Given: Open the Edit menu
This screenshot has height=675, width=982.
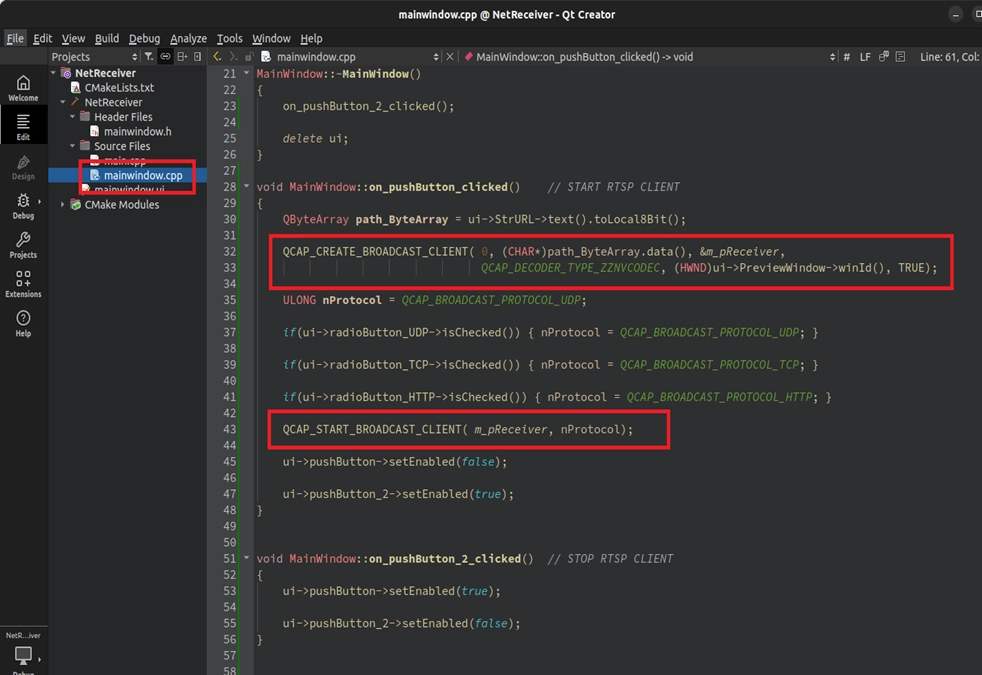Looking at the screenshot, I should point(43,38).
